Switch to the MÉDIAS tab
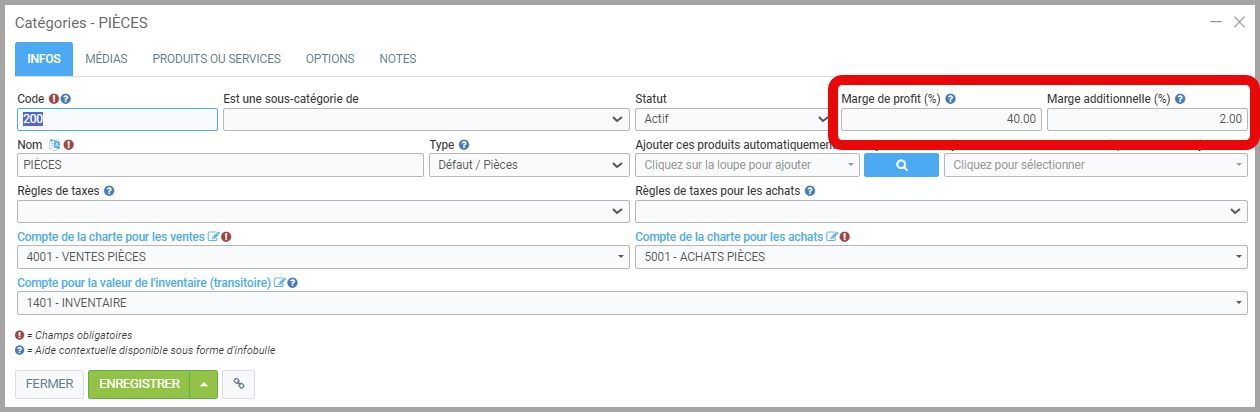The width and height of the screenshot is (1260, 412). point(106,59)
